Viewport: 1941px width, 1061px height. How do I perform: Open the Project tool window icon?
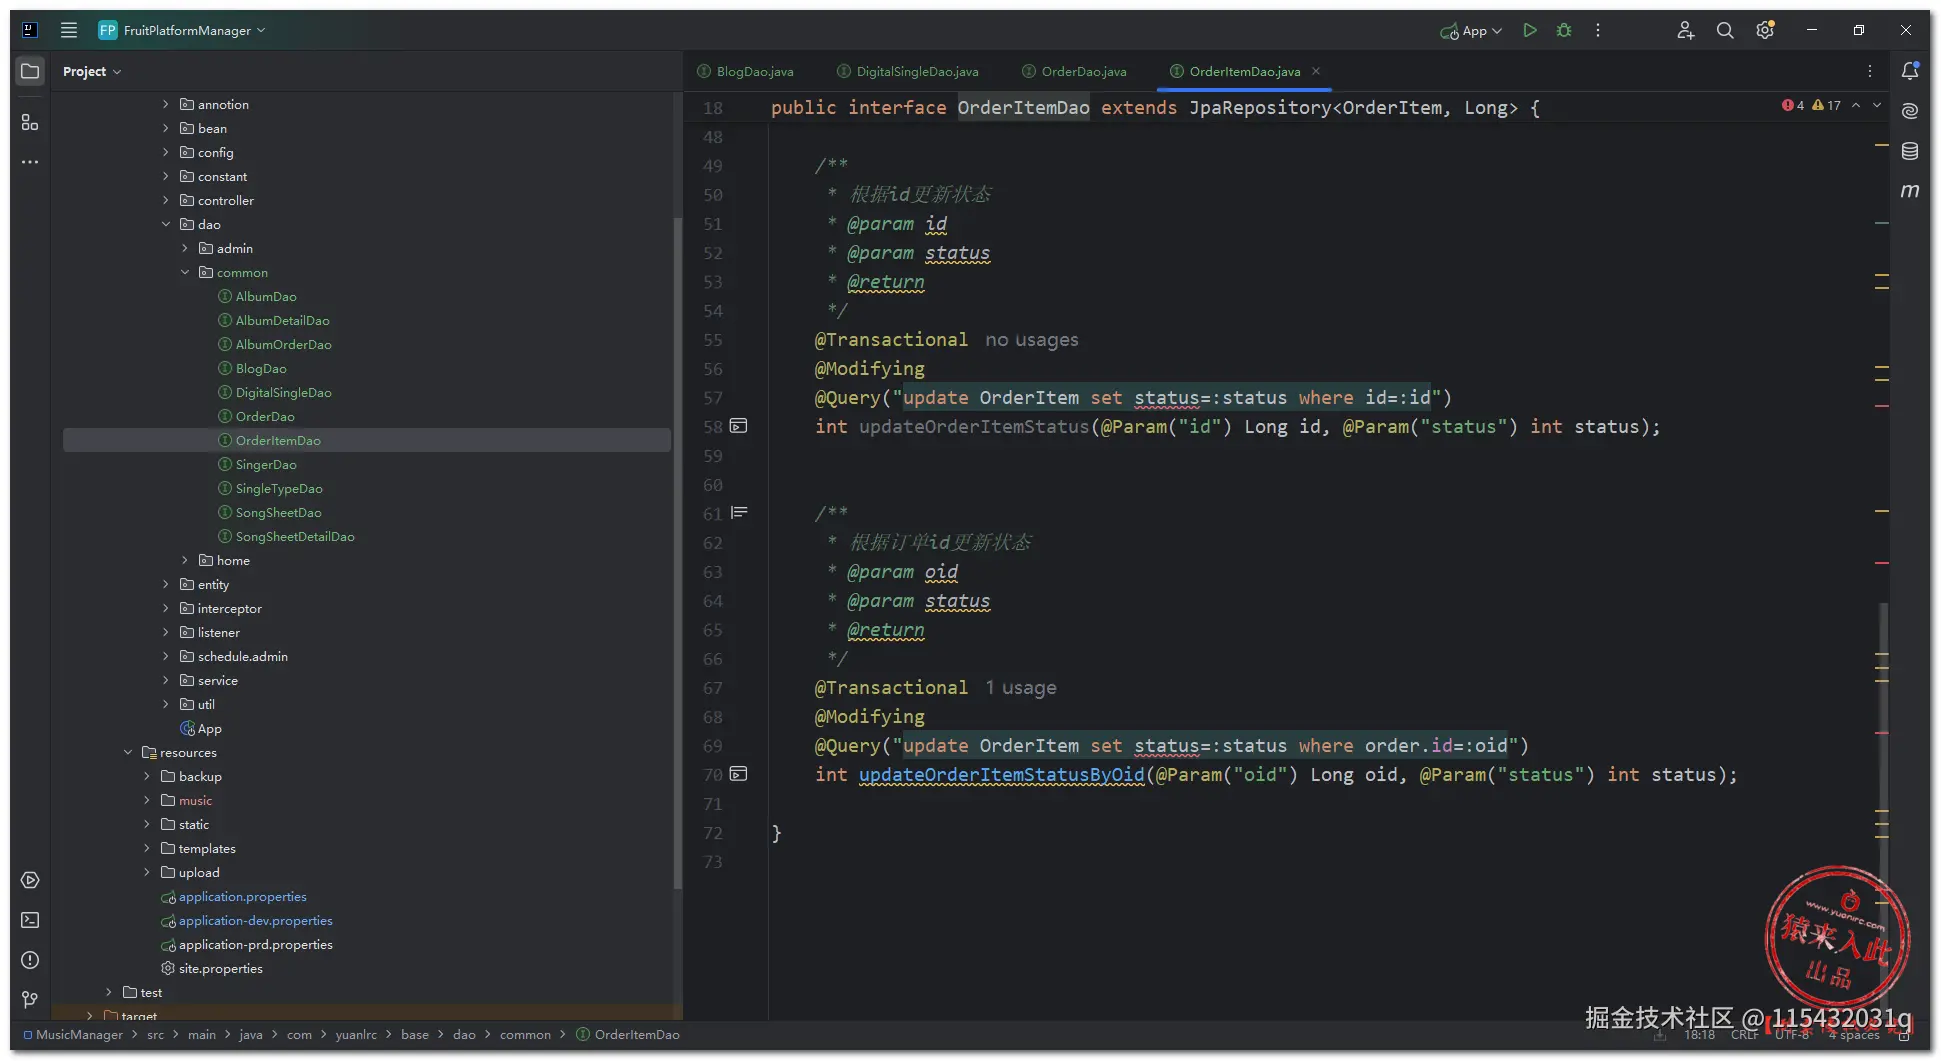[30, 71]
